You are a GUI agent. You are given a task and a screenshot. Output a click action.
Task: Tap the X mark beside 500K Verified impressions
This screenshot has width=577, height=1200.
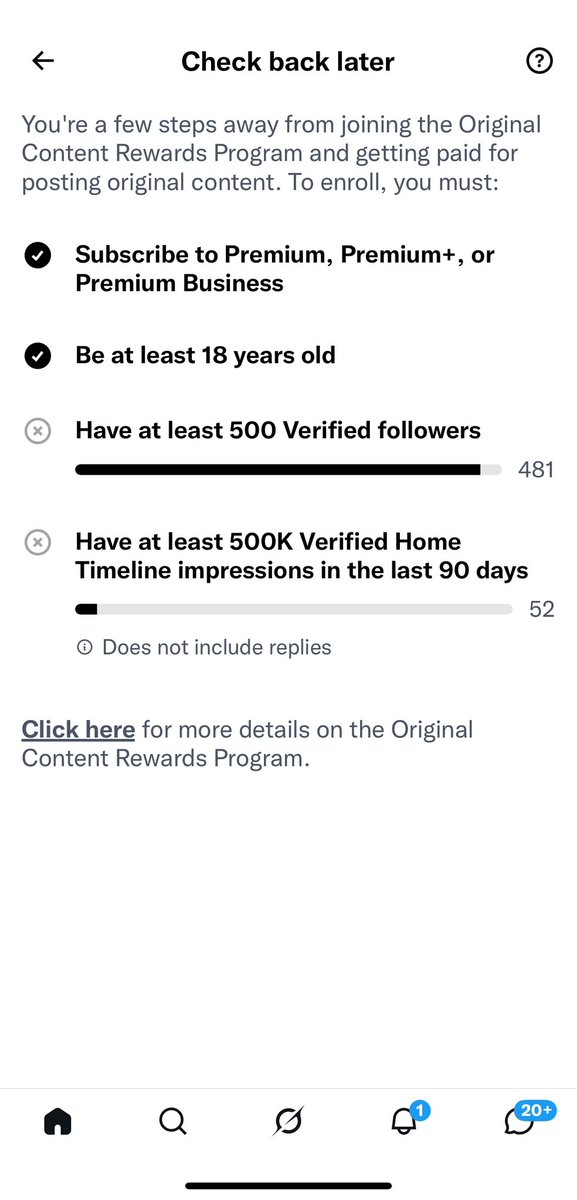click(37, 543)
